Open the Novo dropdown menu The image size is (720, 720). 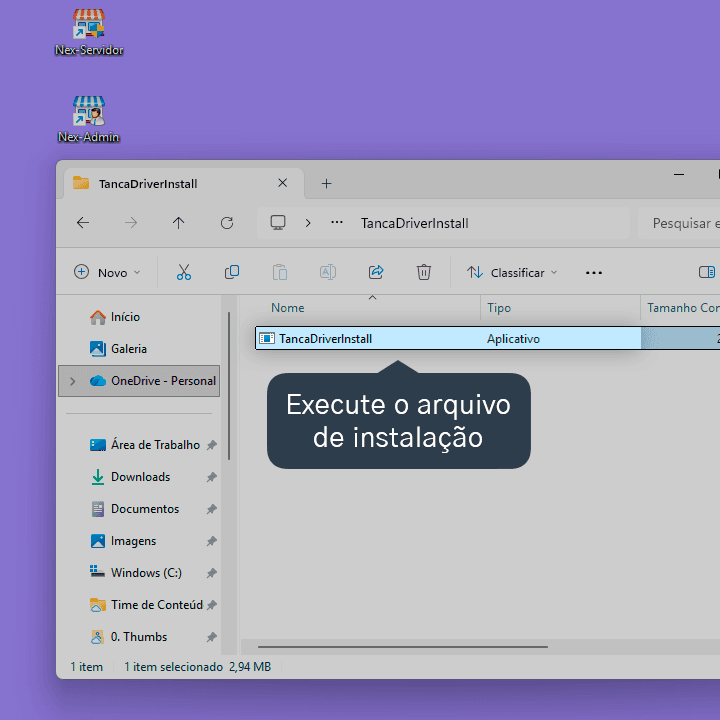pyautogui.click(x=107, y=272)
